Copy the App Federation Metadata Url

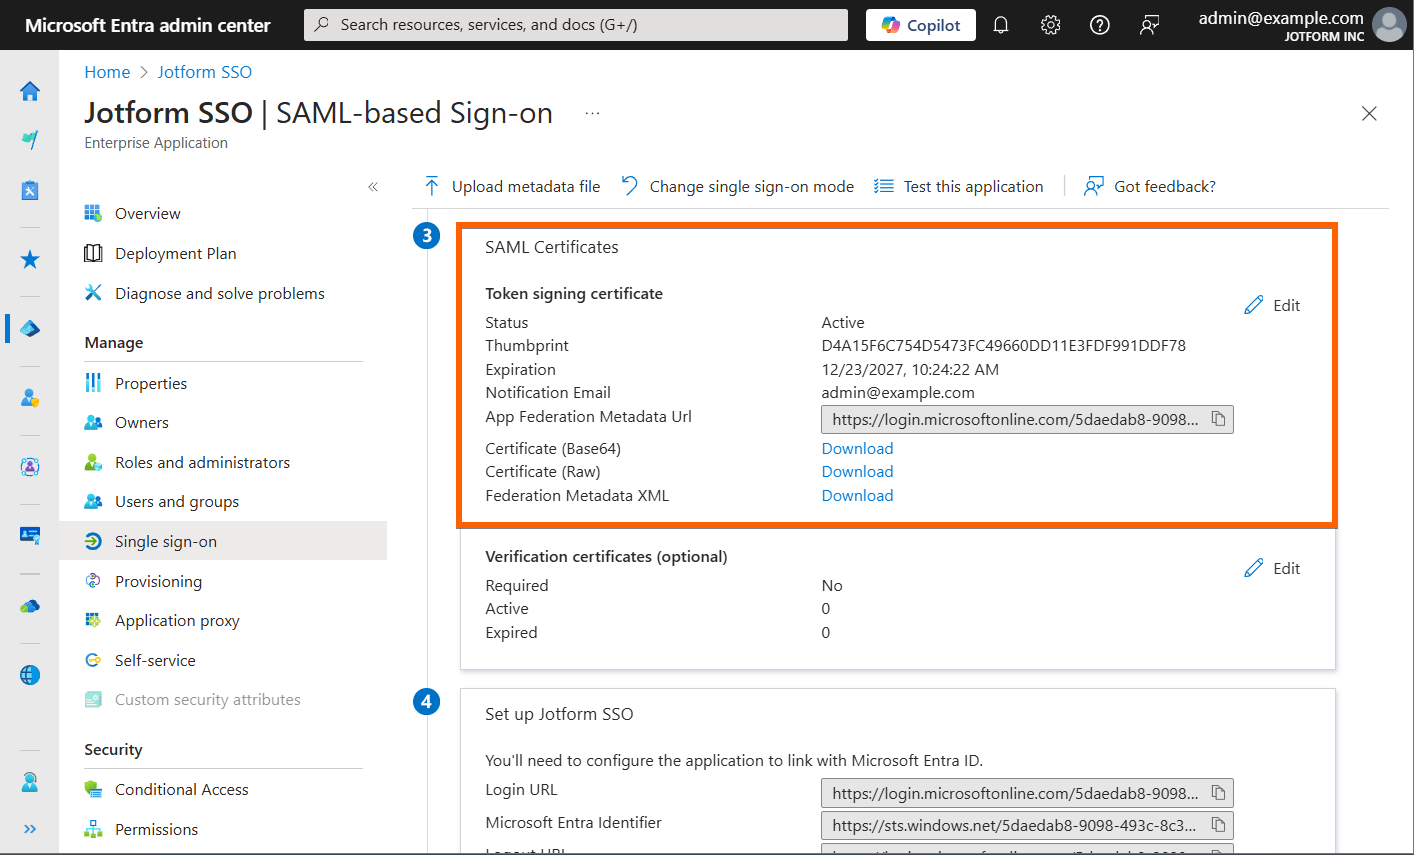(1218, 419)
